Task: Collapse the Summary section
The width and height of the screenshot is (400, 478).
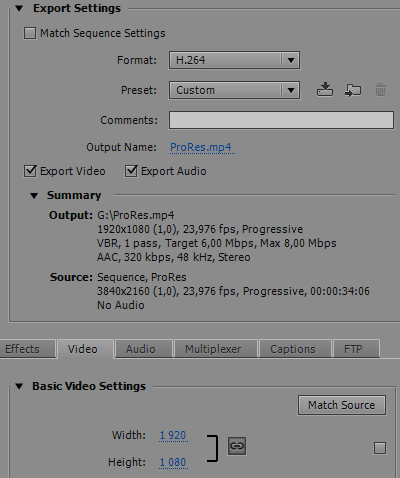Action: click(x=34, y=195)
